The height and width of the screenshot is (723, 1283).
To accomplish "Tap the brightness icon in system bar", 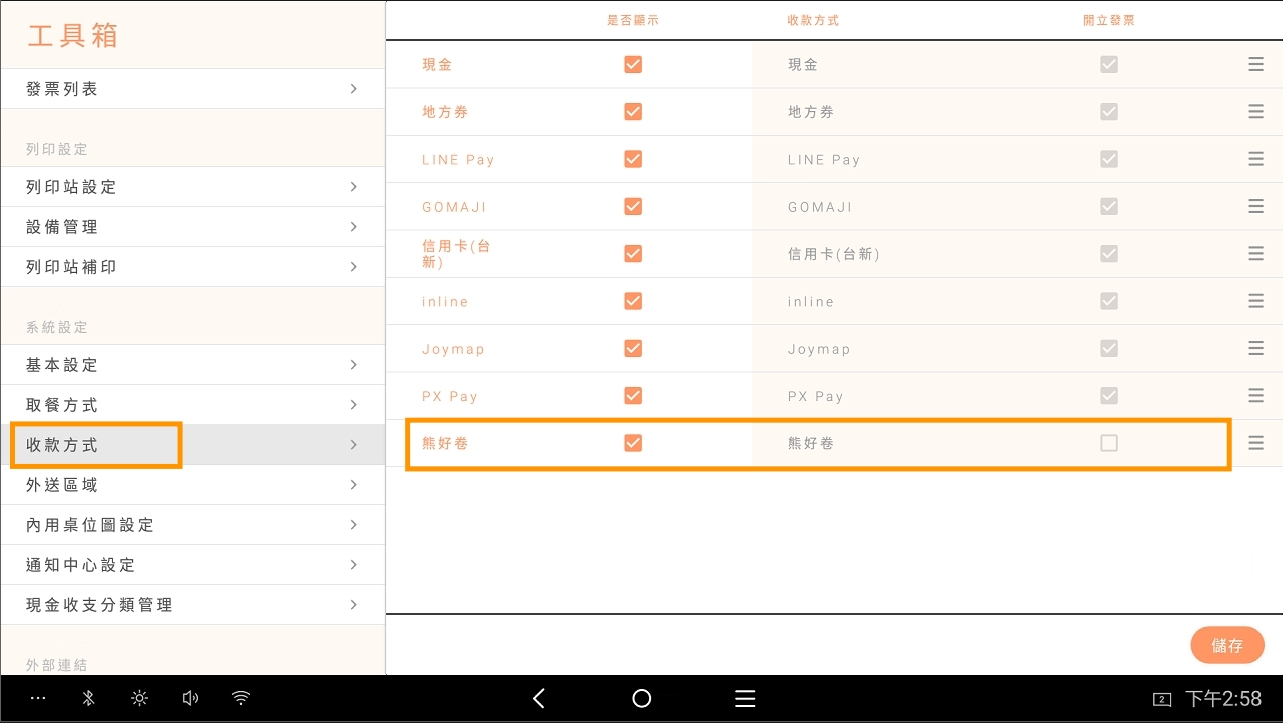I will [139, 699].
